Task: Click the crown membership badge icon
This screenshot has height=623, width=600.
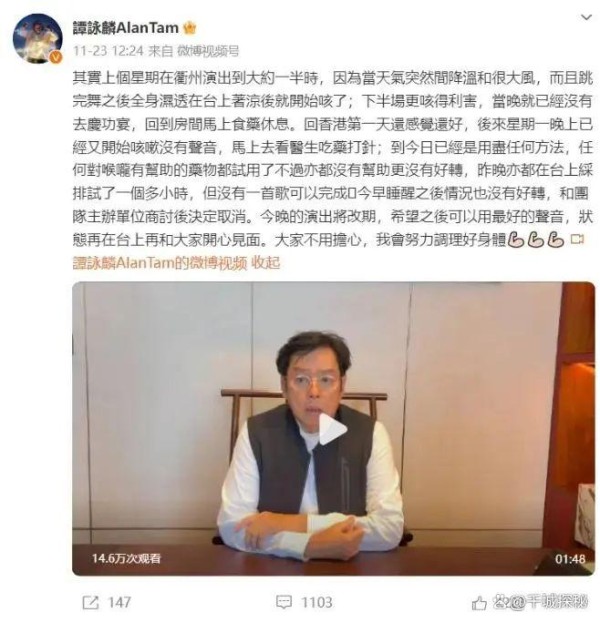Action: pyautogui.click(x=190, y=28)
